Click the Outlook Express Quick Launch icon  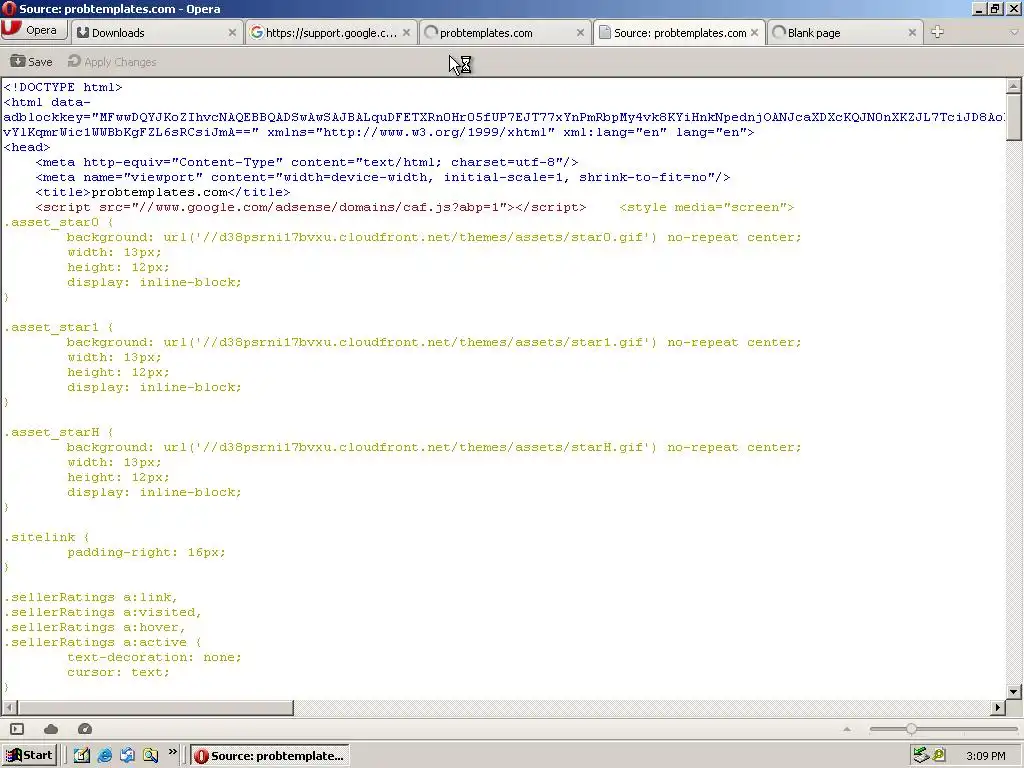pyautogui.click(x=127, y=756)
